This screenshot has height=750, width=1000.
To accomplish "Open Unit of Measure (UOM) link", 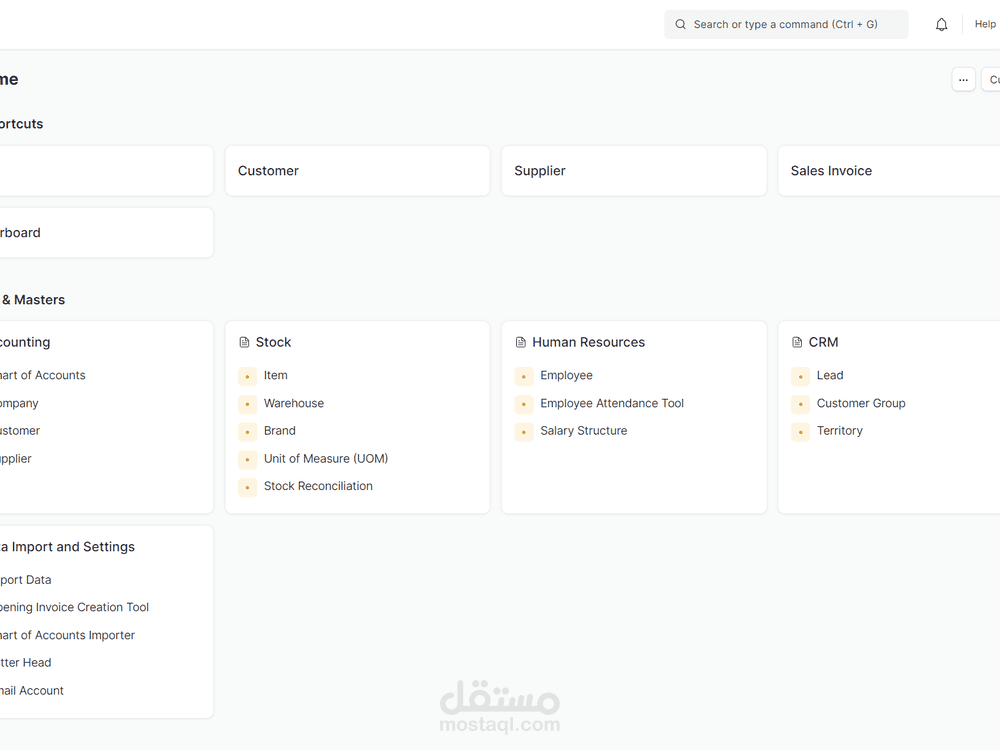I will (x=326, y=459).
